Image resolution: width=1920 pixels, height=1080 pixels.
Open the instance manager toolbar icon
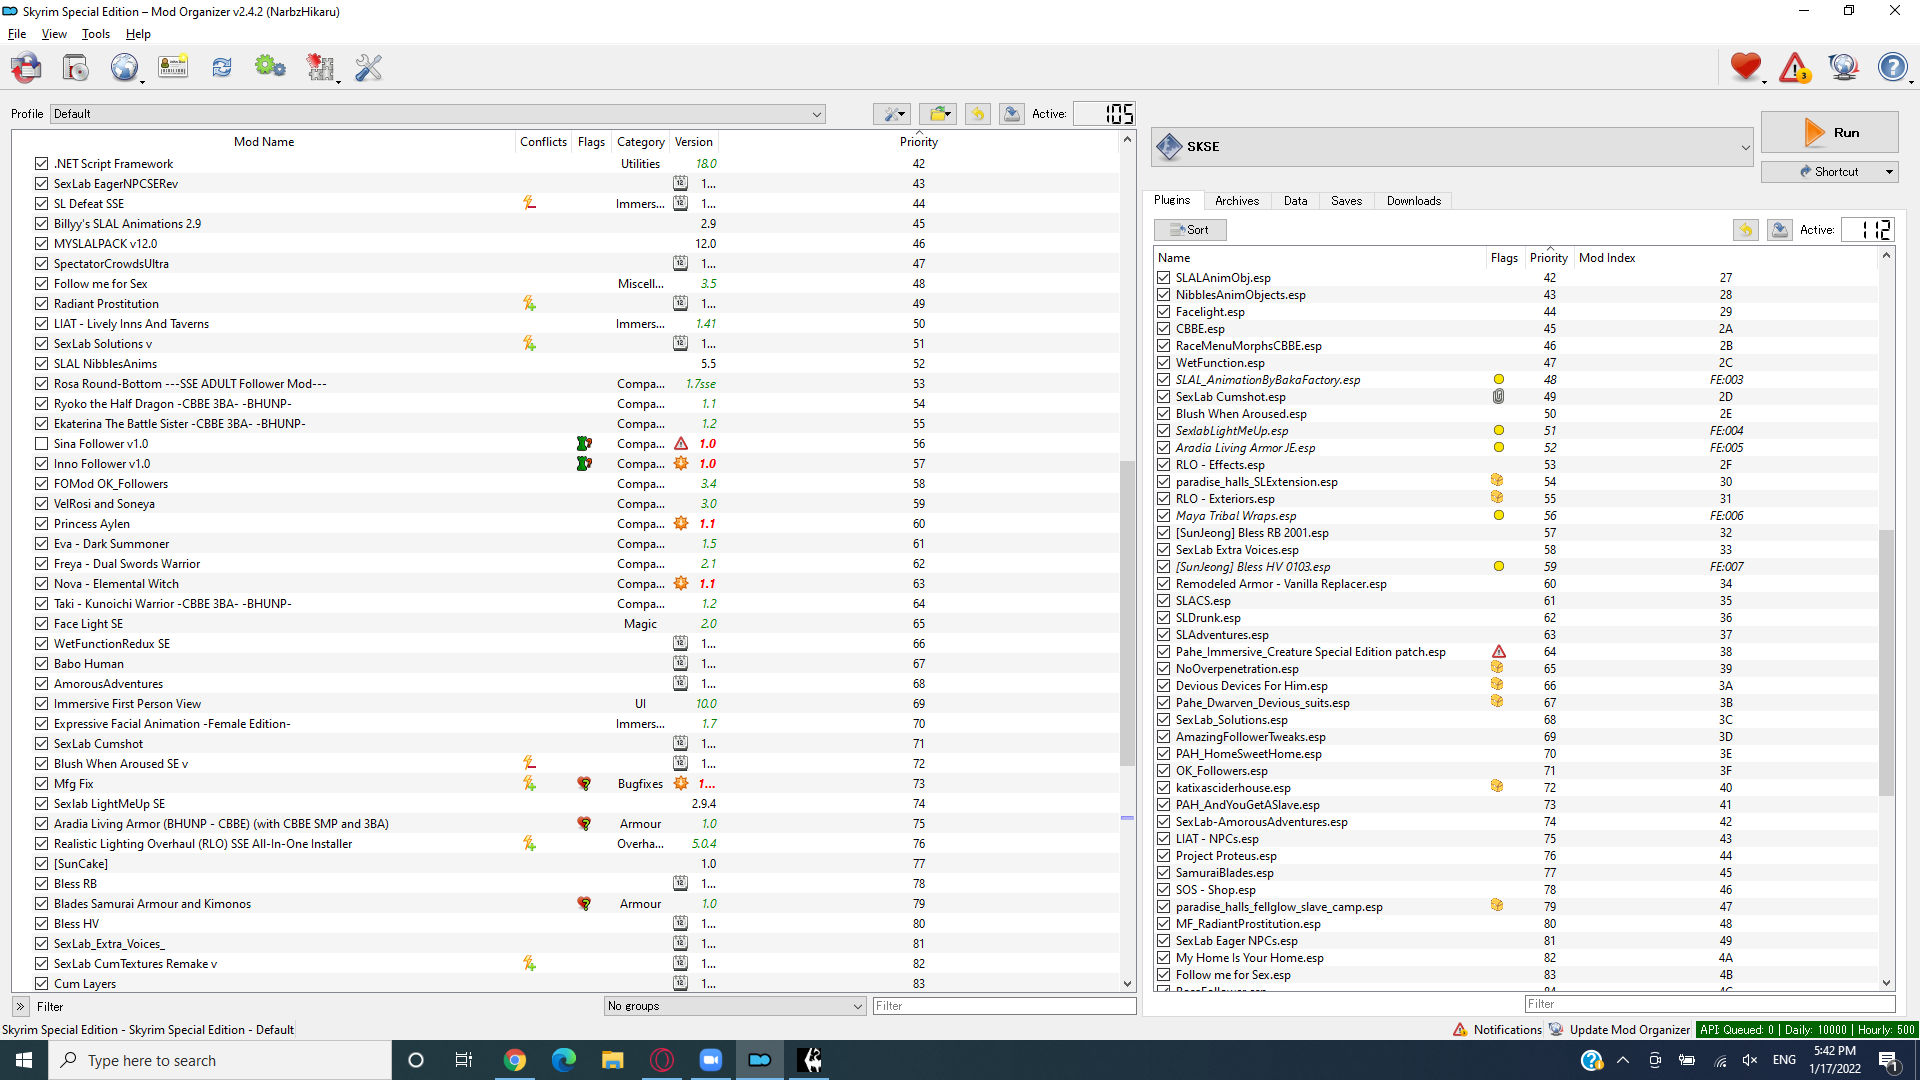pyautogui.click(x=27, y=68)
